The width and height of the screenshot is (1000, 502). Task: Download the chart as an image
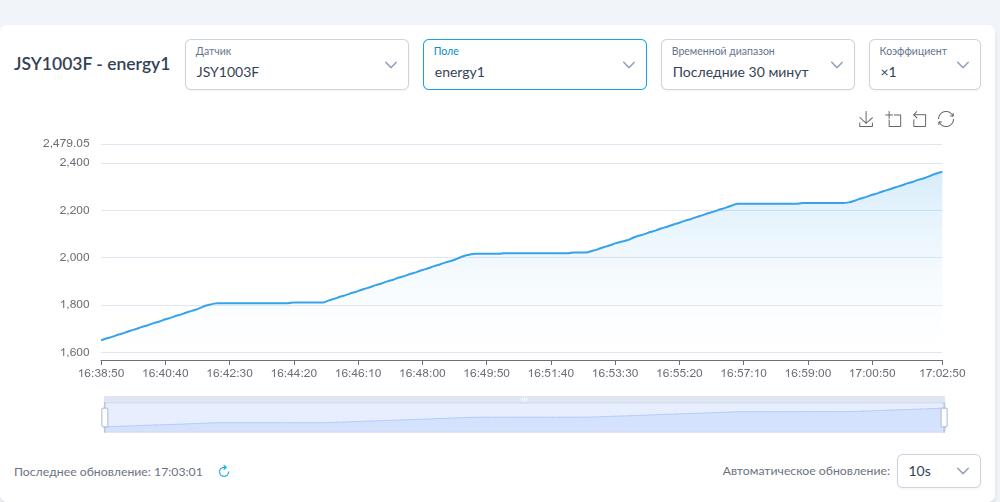(x=866, y=120)
